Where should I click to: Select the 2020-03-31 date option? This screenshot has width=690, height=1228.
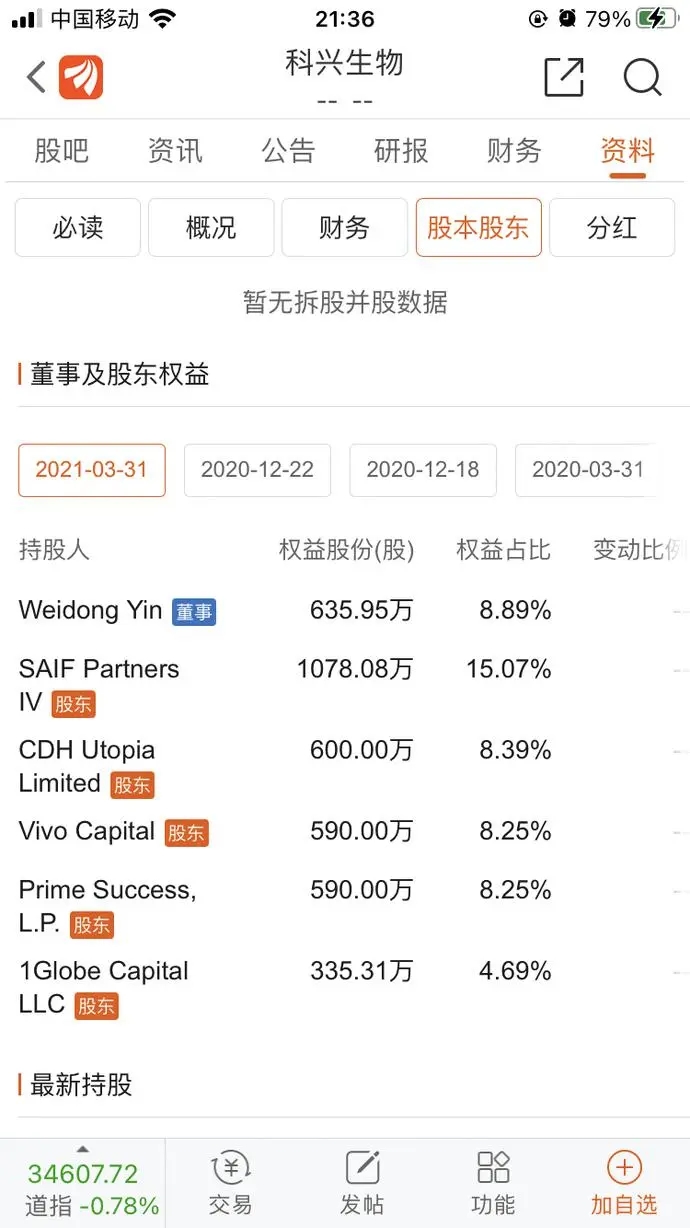click(x=587, y=470)
